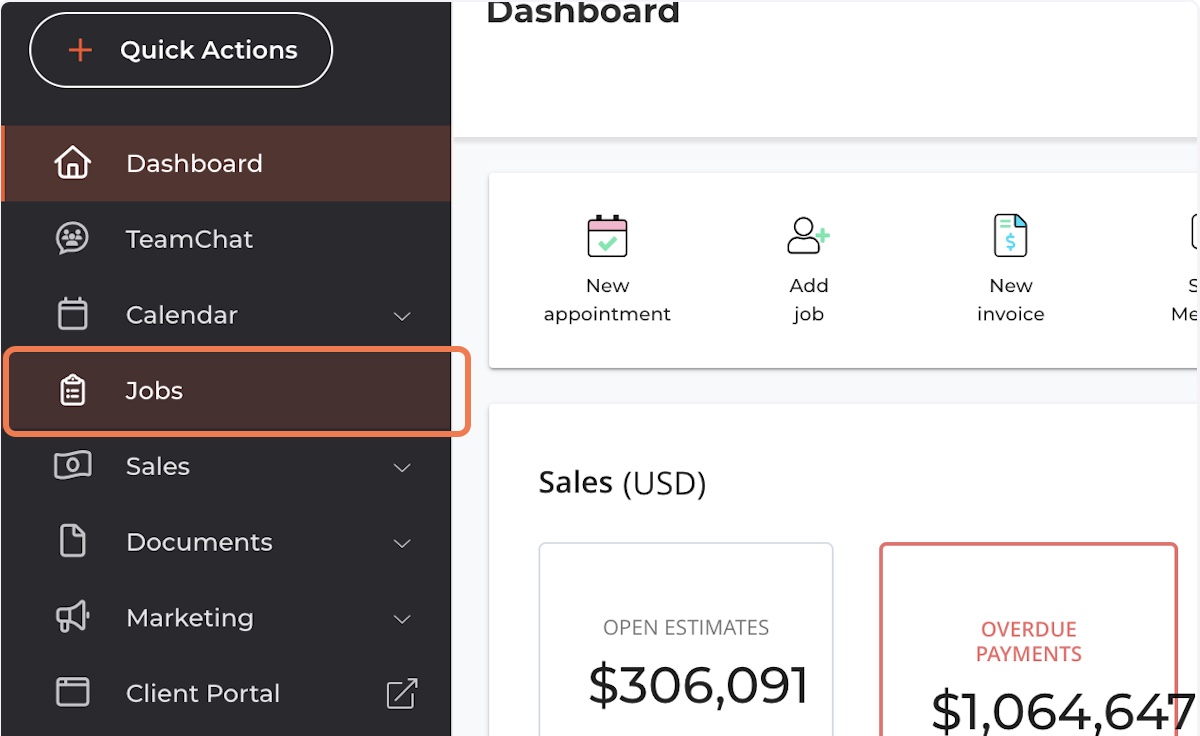The height and width of the screenshot is (736, 1200).
Task: Click the Marketing megaphone icon
Action: point(72,617)
